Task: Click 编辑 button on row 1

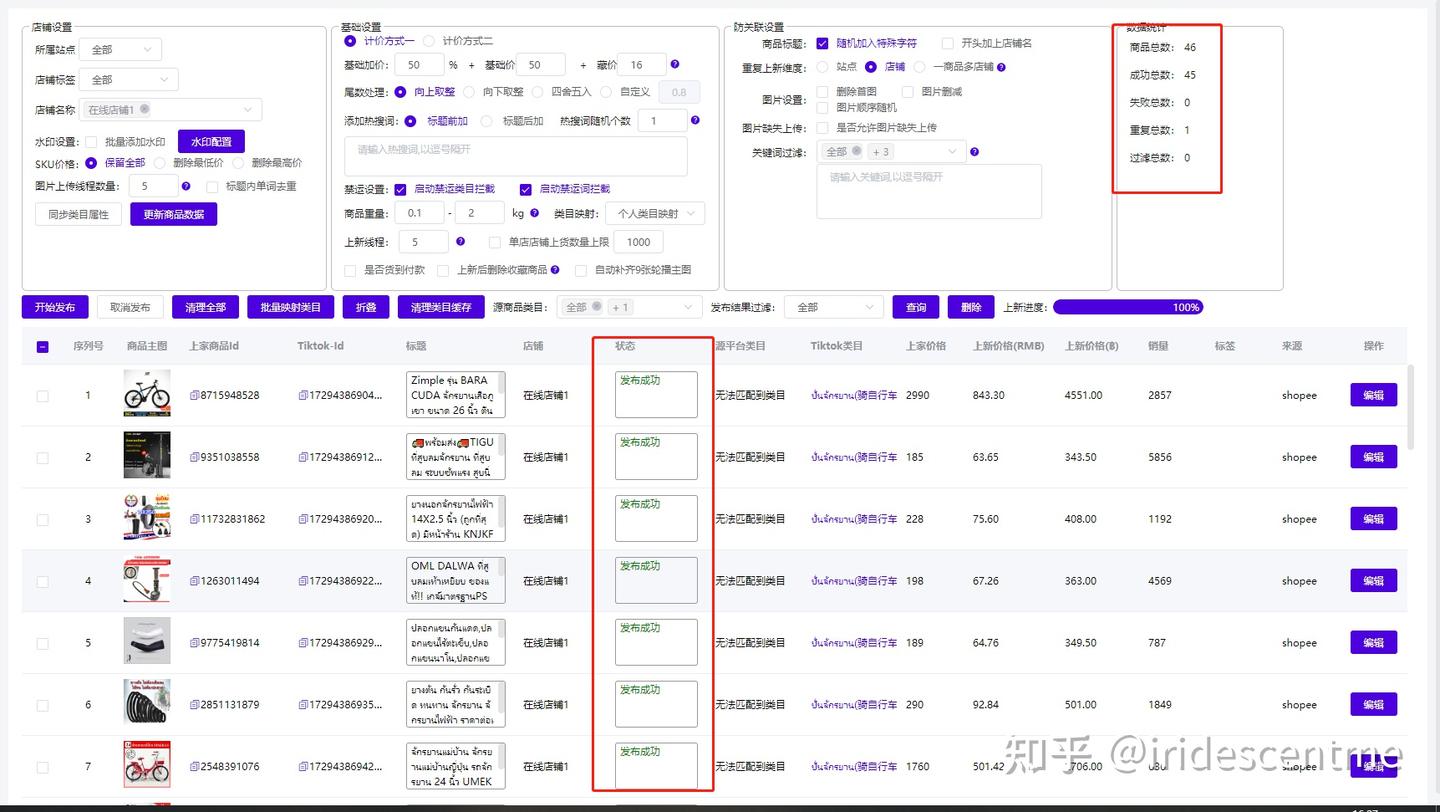Action: click(x=1372, y=394)
